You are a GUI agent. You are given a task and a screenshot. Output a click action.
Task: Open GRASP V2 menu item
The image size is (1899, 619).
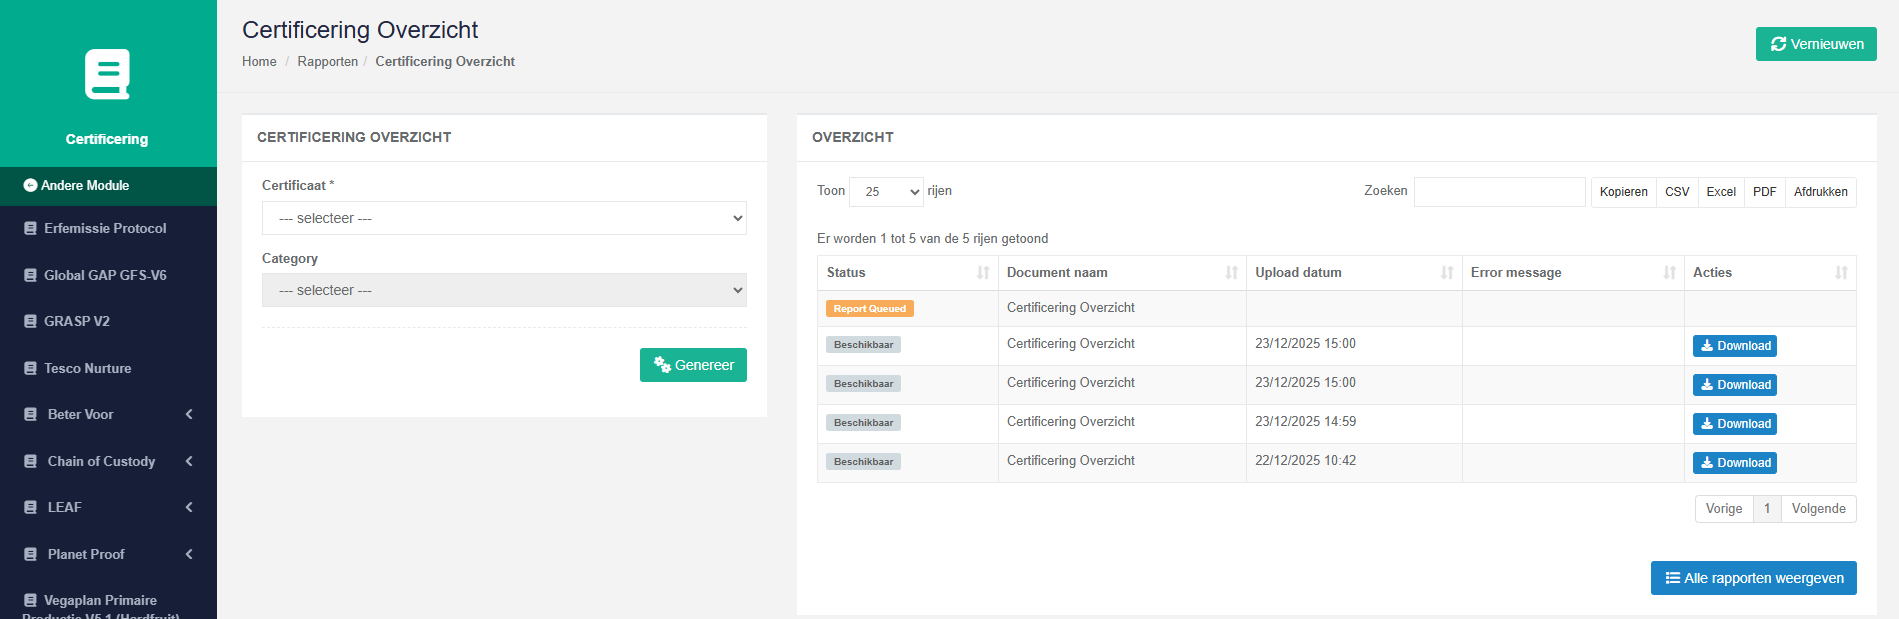(x=108, y=321)
